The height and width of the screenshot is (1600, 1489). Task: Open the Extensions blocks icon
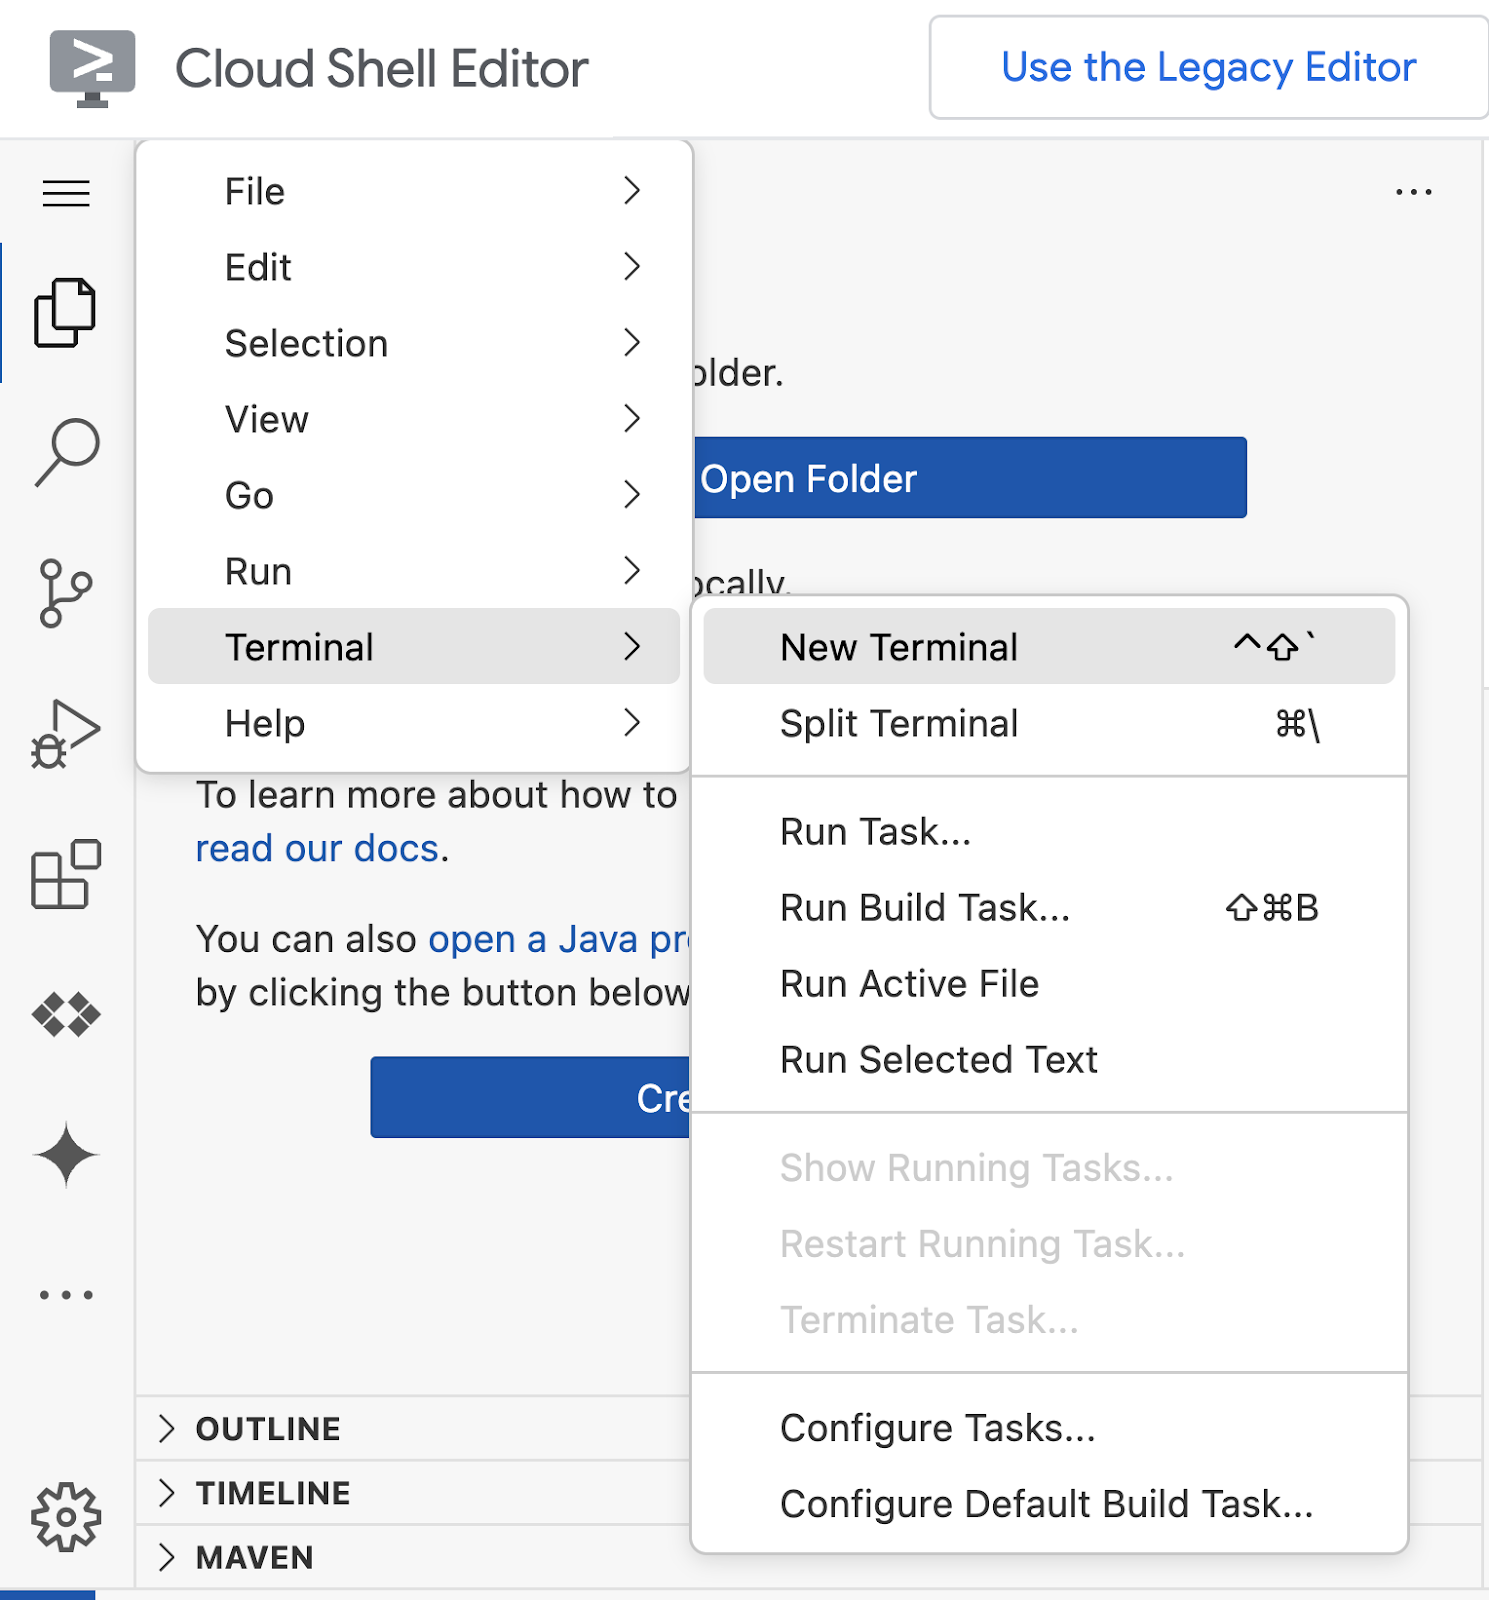point(66,874)
